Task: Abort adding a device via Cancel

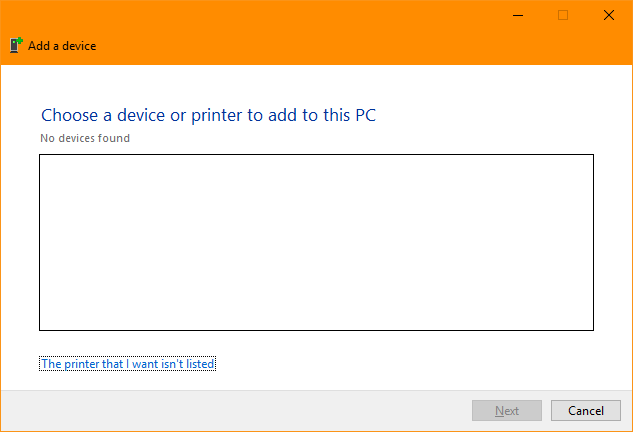Action: pyautogui.click(x=586, y=411)
